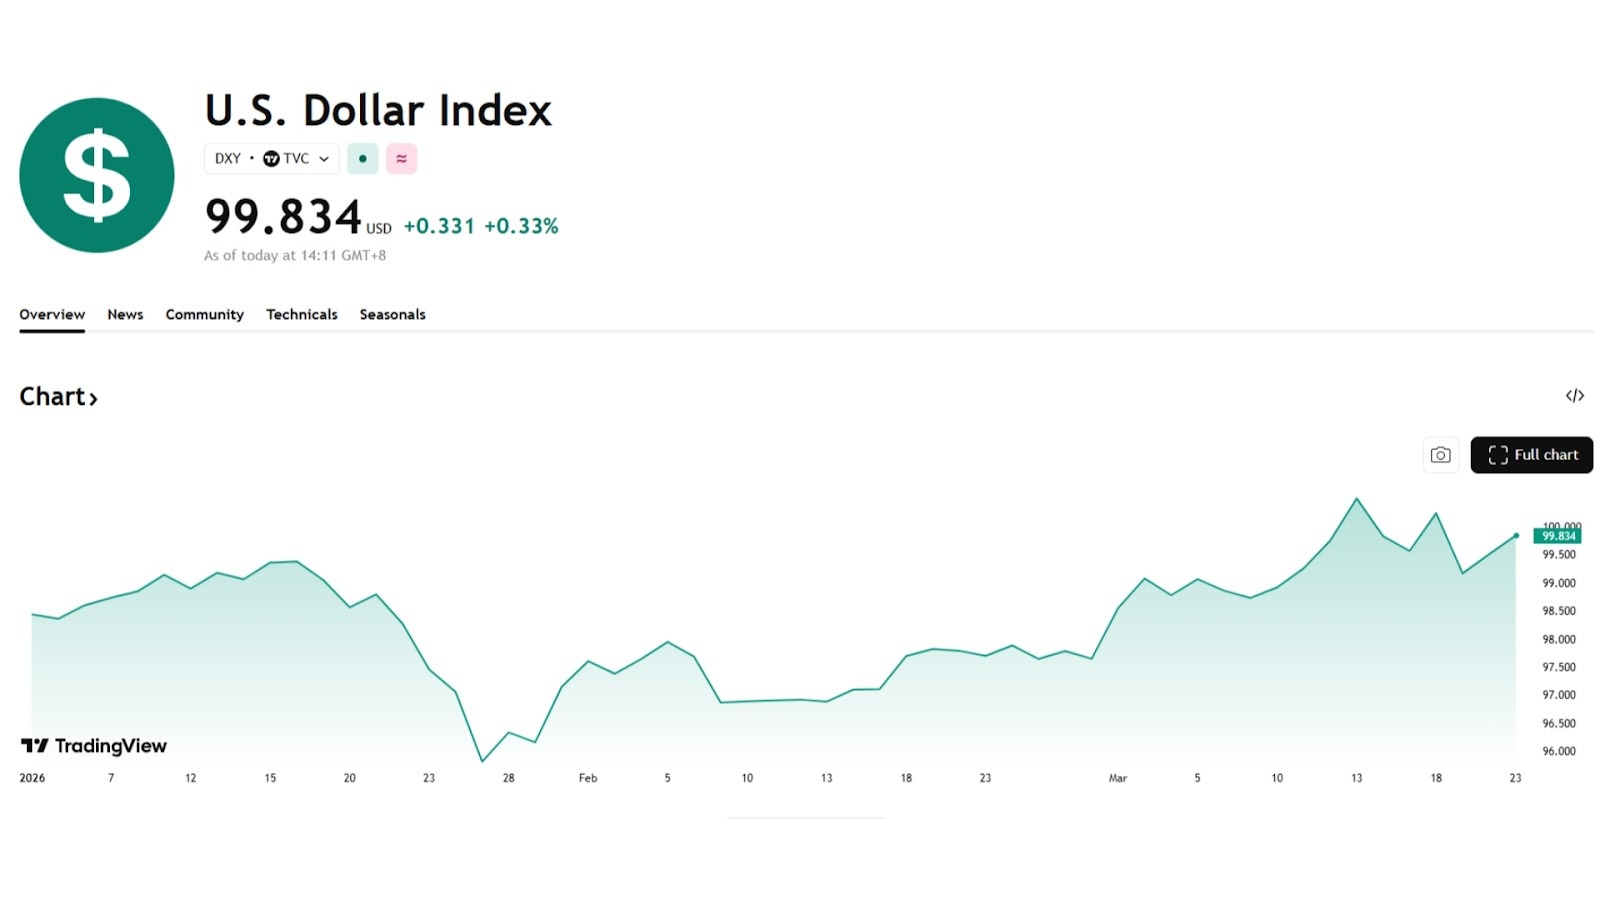Screen dimensions: 1600x900
Task: Take a chart snapshot with camera icon
Action: click(1440, 455)
